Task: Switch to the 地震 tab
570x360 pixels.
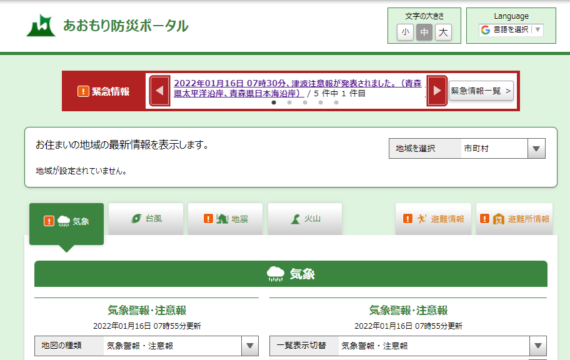Action: 225,219
